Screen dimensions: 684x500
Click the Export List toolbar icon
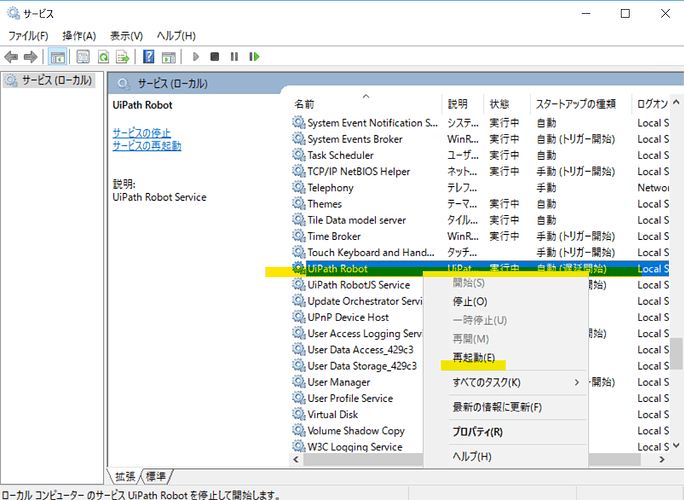(x=123, y=57)
